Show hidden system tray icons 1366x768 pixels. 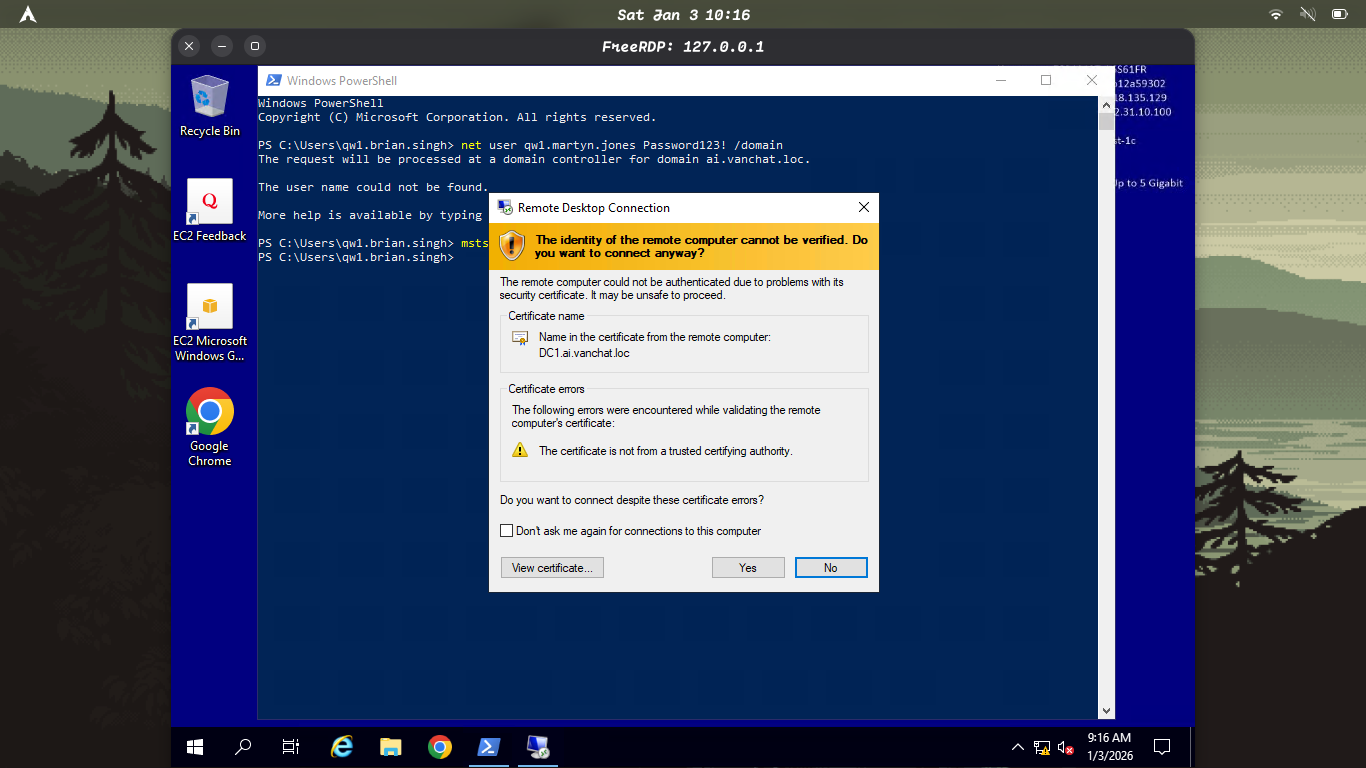coord(1018,747)
